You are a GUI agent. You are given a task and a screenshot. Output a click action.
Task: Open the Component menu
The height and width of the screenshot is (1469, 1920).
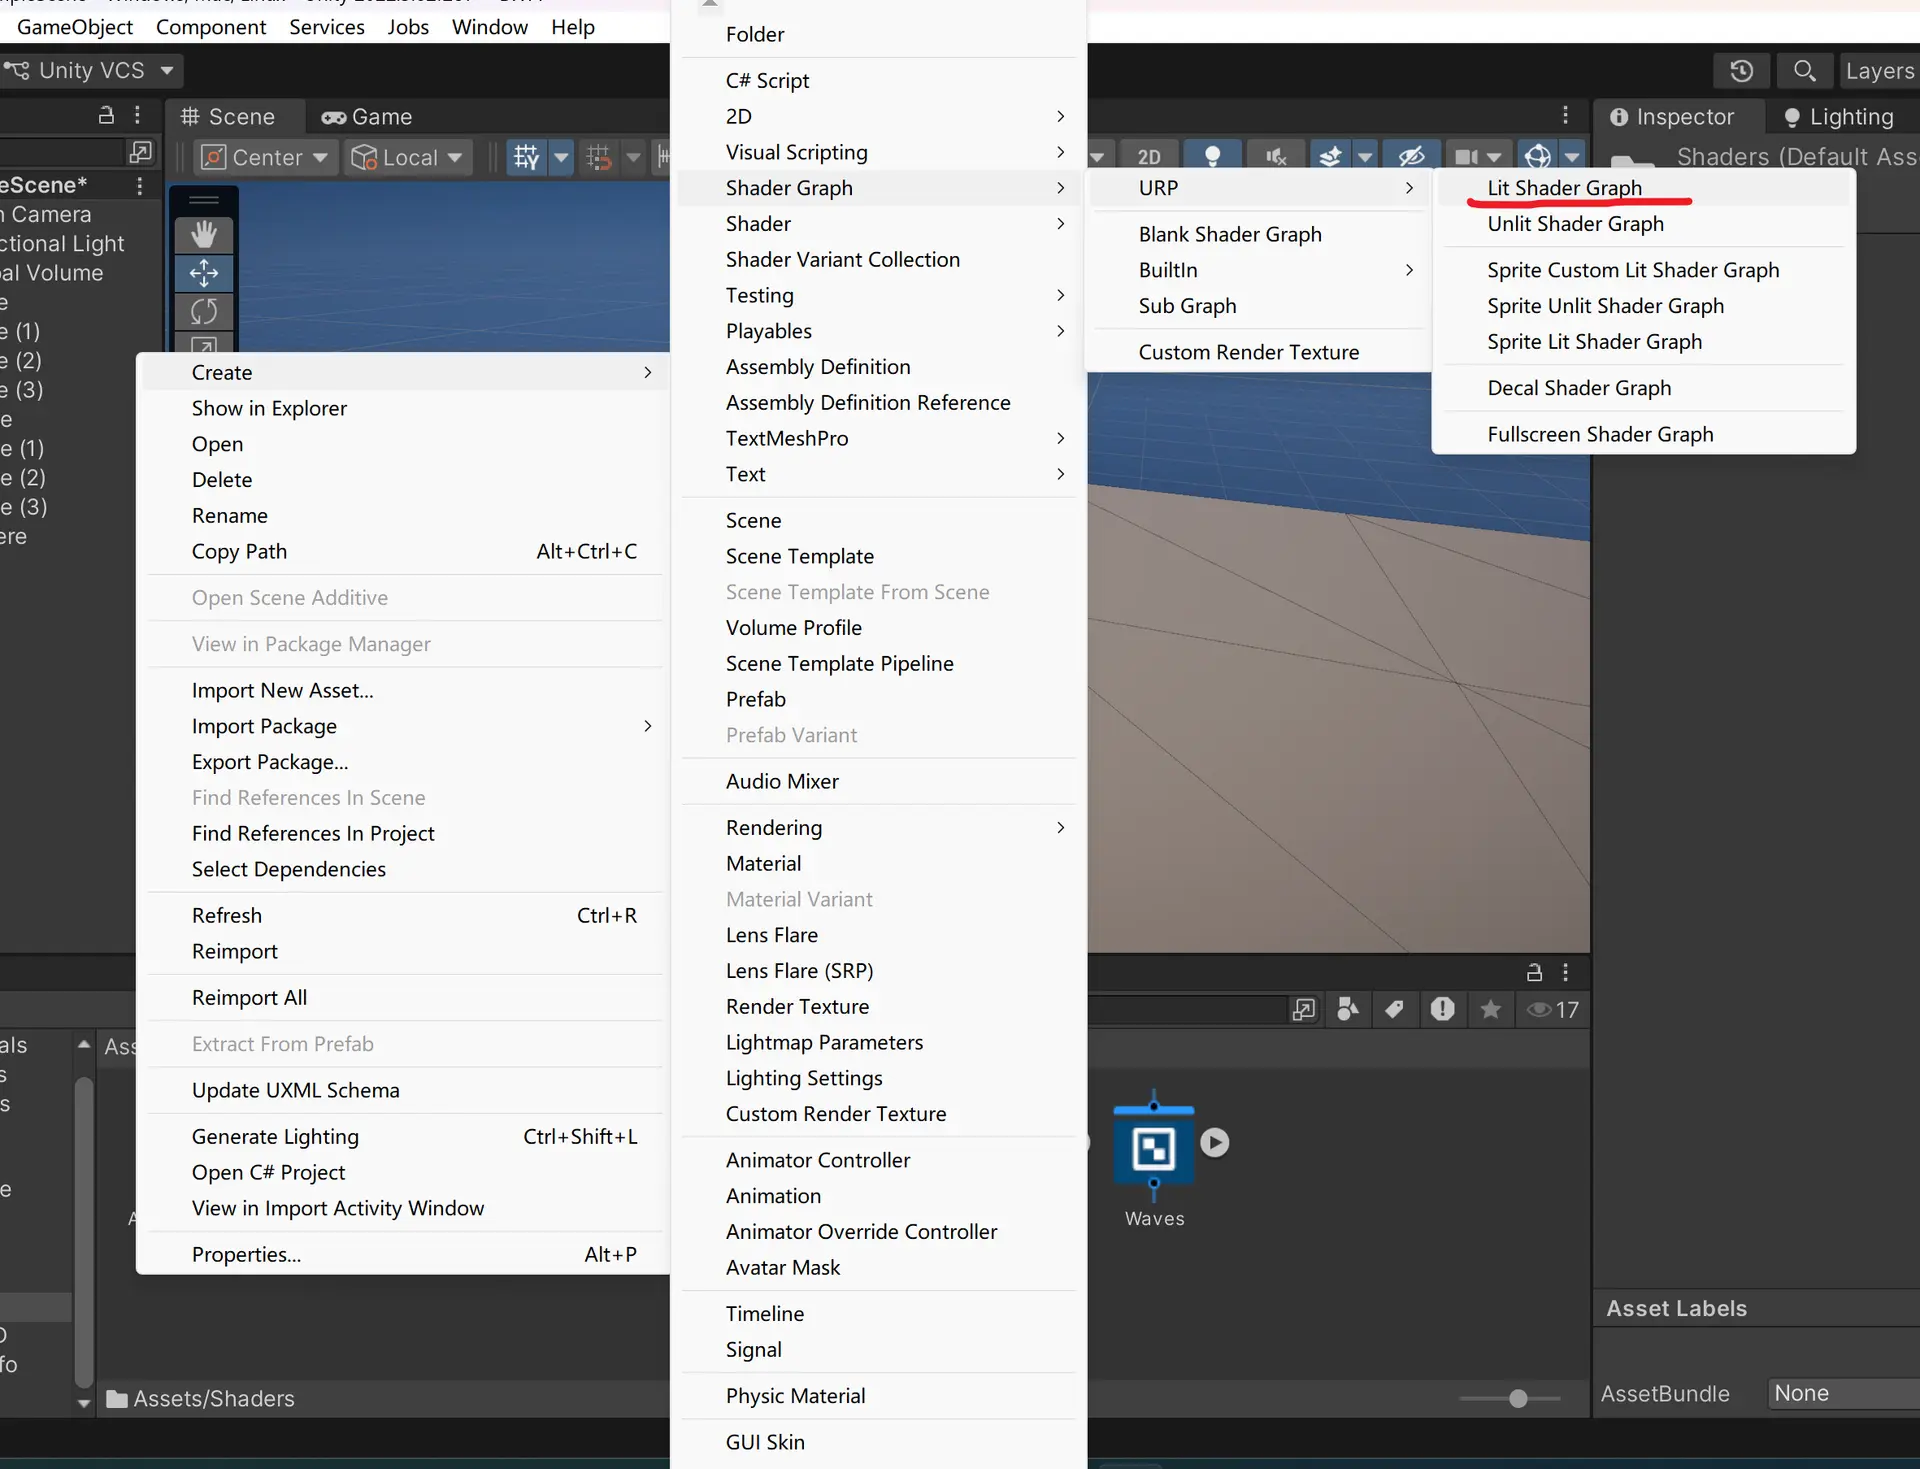click(x=211, y=27)
